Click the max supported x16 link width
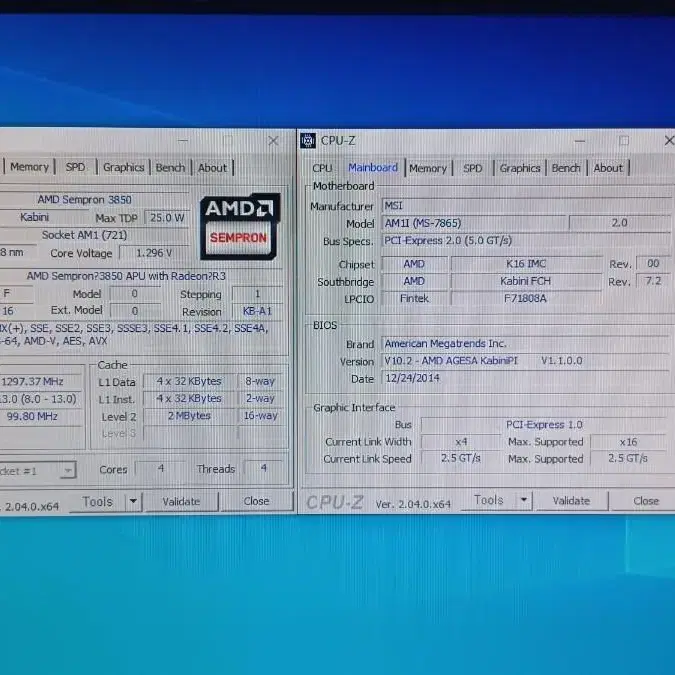Screen dimensions: 675x675 coord(629,442)
